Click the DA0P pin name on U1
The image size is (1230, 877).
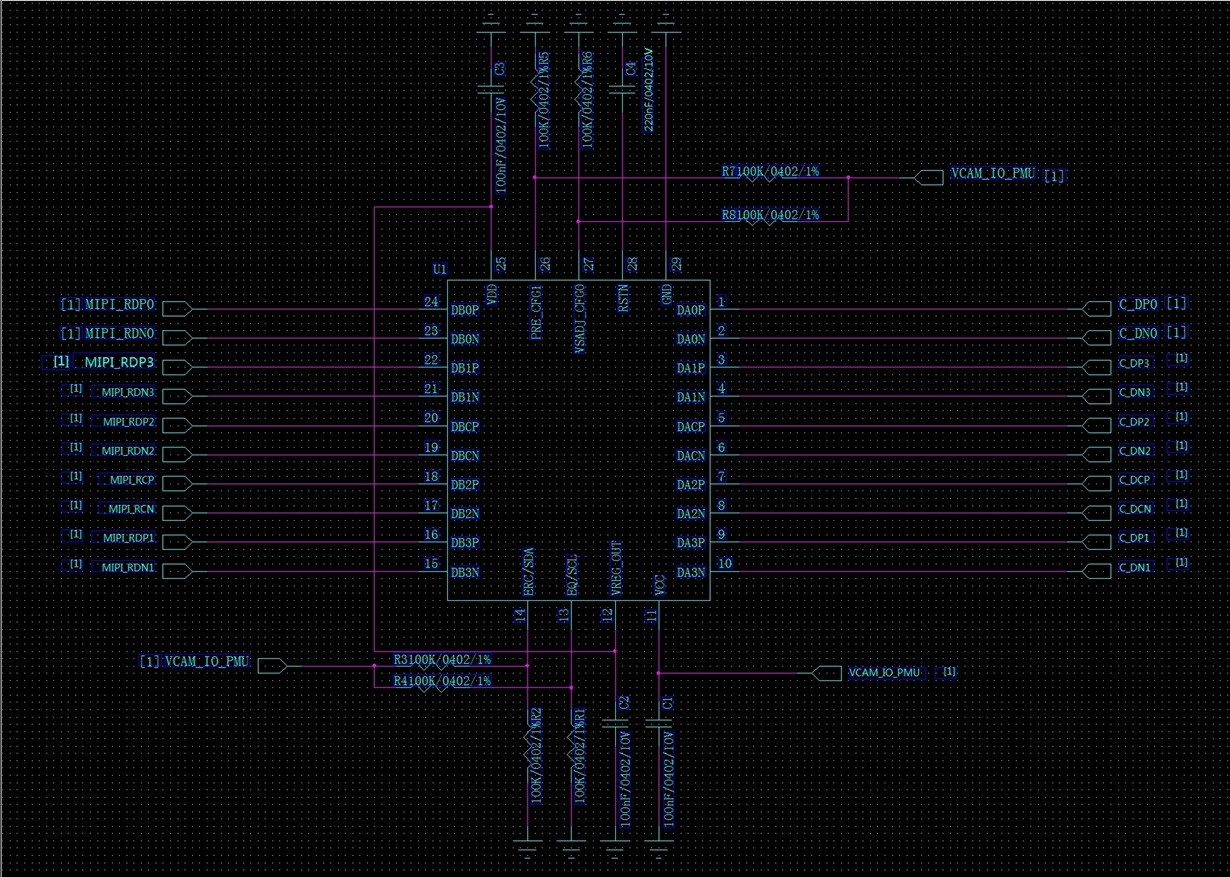point(691,310)
